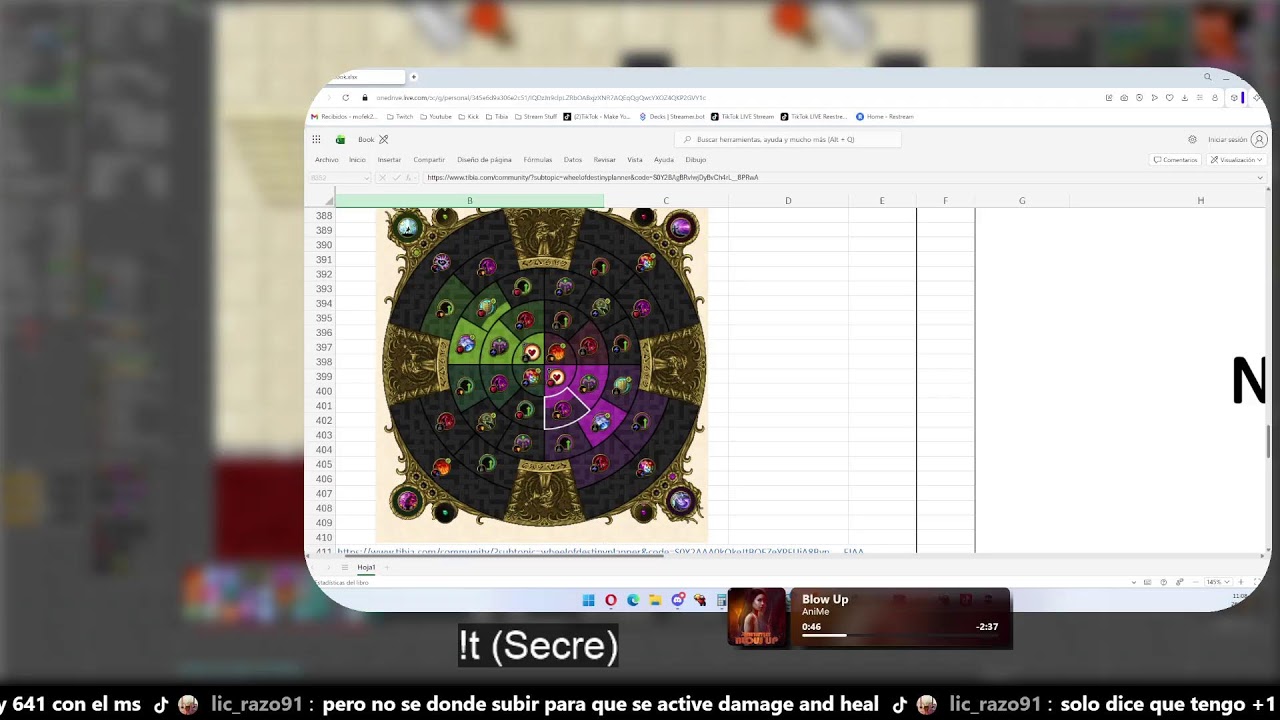Open the Revisar tab
The width and height of the screenshot is (1280, 720).
click(604, 160)
